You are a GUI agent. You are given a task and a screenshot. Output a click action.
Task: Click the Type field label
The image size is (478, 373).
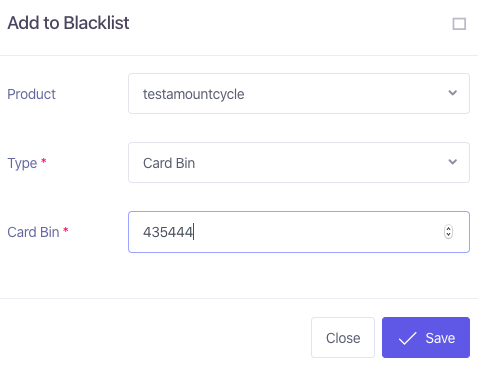pyautogui.click(x=22, y=163)
